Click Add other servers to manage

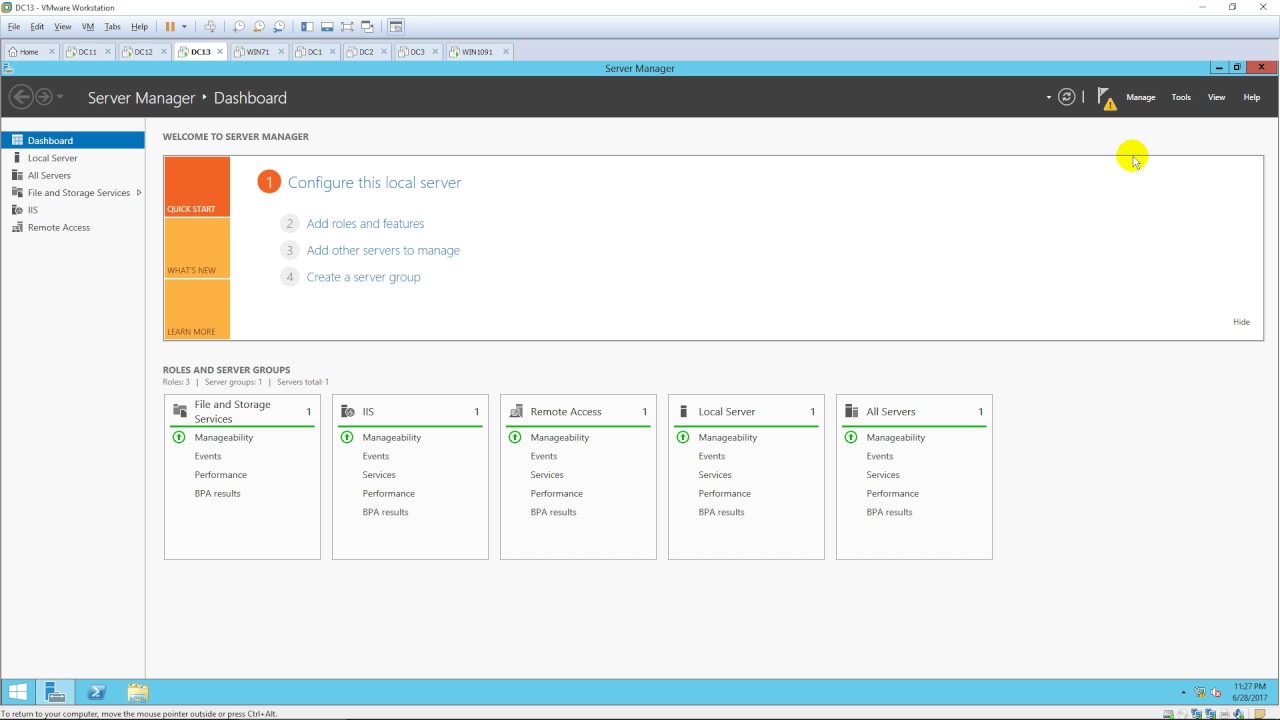tap(383, 251)
